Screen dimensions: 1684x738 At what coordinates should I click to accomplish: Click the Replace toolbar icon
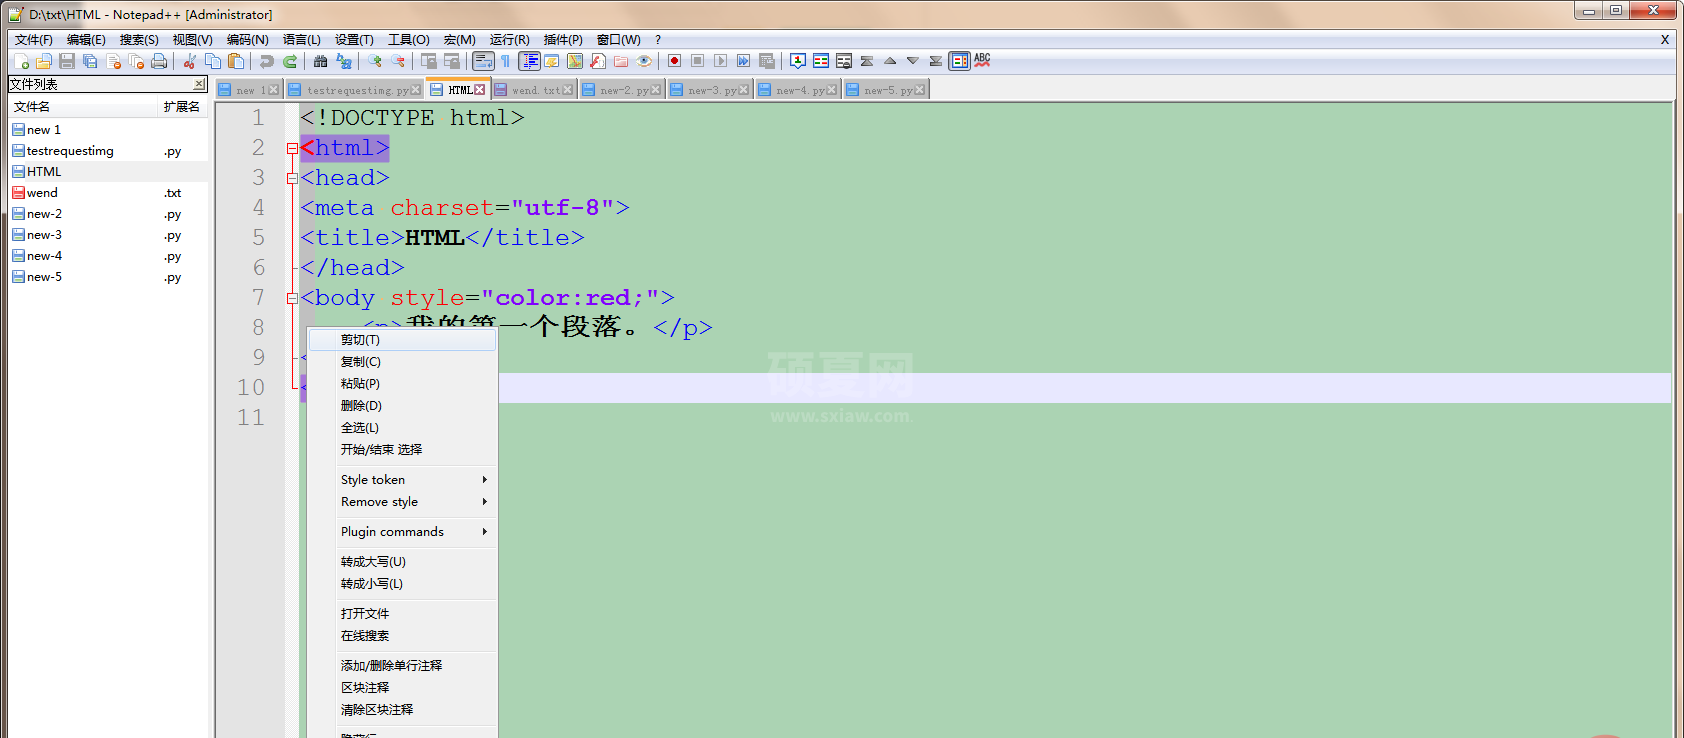tap(344, 61)
